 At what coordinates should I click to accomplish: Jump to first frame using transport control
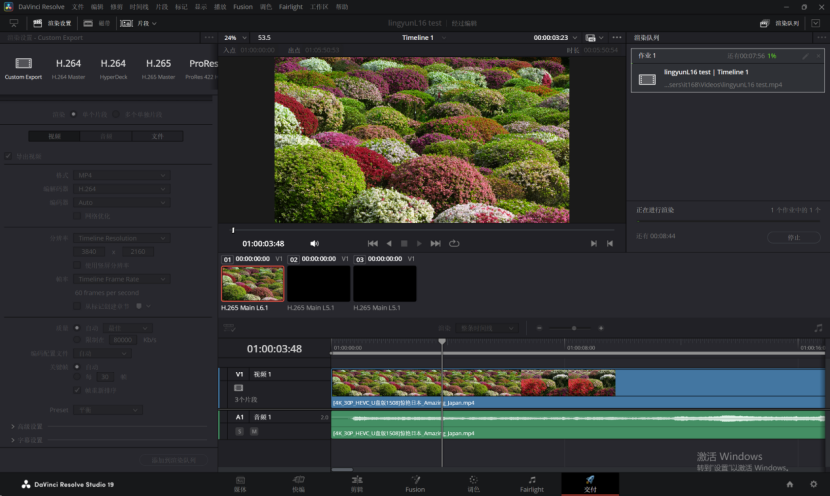point(373,243)
